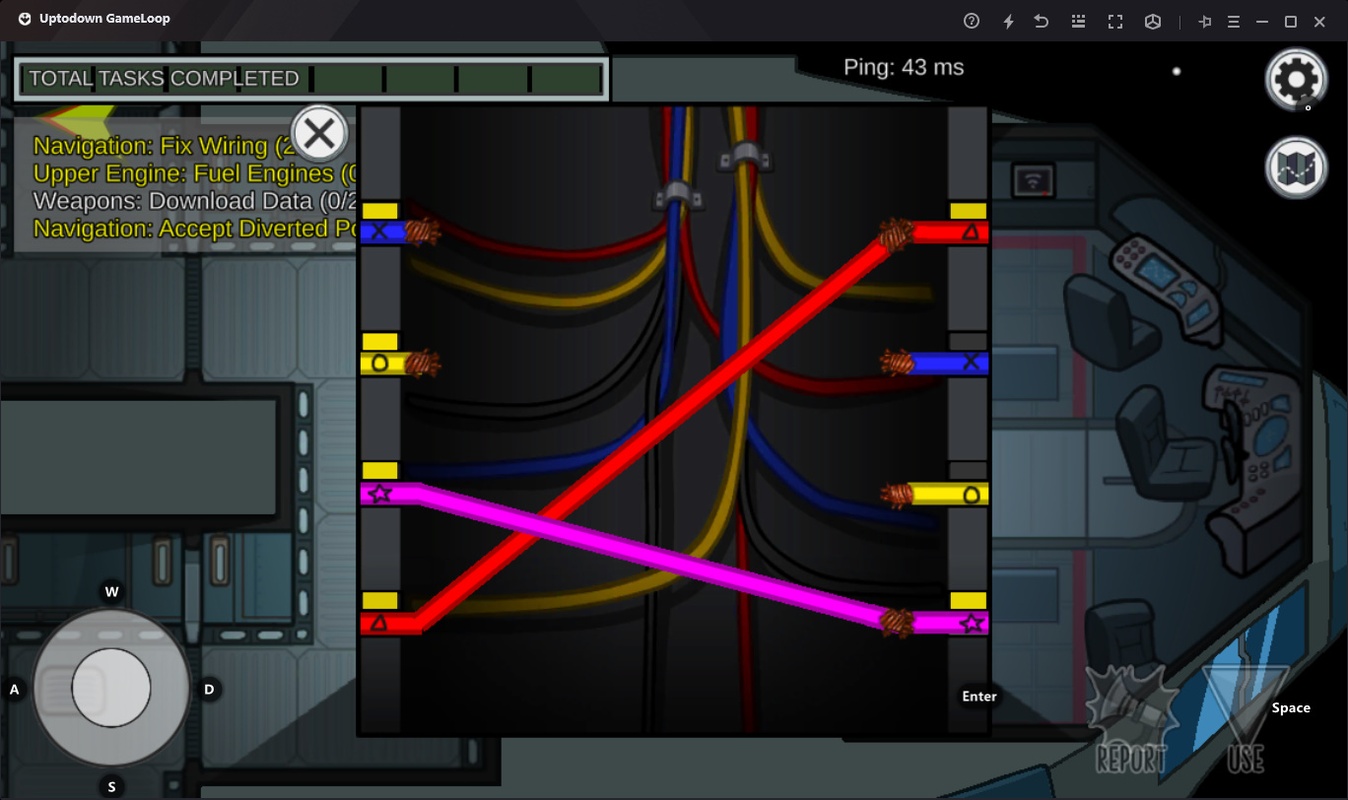Click the Navigation: Accept Diverted Power task
The width and height of the screenshot is (1348, 800).
[x=195, y=229]
